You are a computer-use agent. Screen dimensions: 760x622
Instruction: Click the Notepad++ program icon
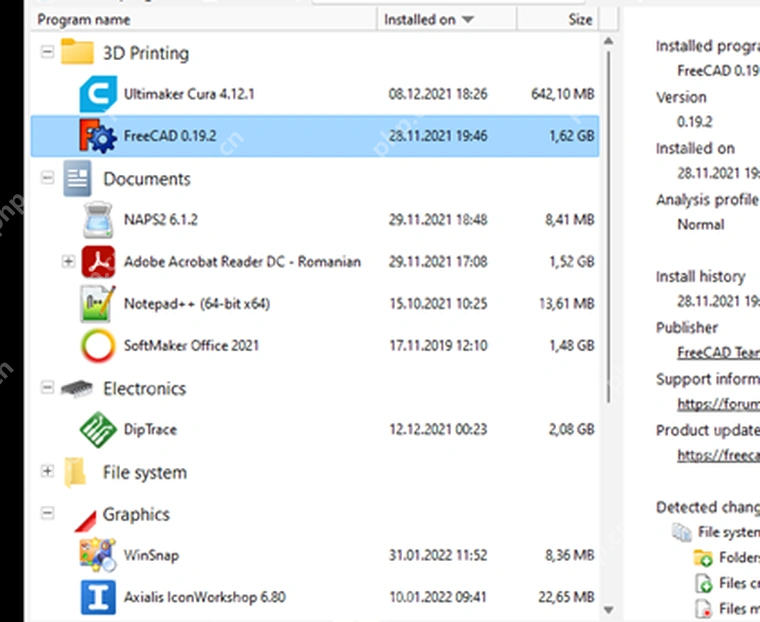coord(98,303)
